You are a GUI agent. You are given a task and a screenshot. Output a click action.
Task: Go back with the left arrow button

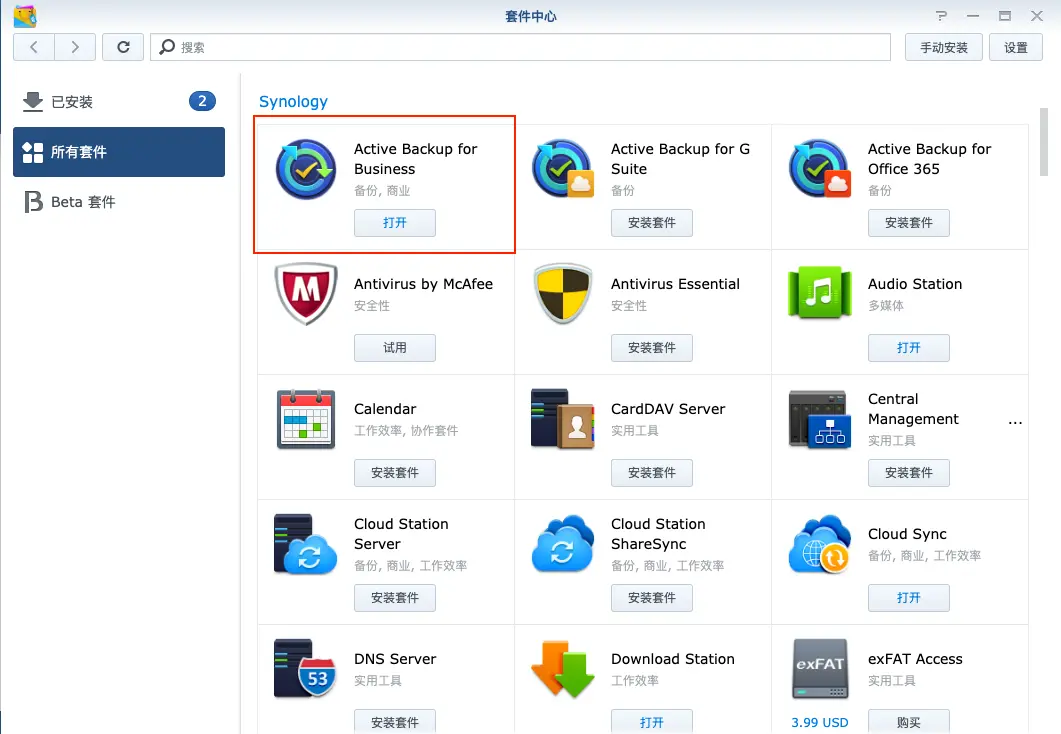tap(34, 47)
